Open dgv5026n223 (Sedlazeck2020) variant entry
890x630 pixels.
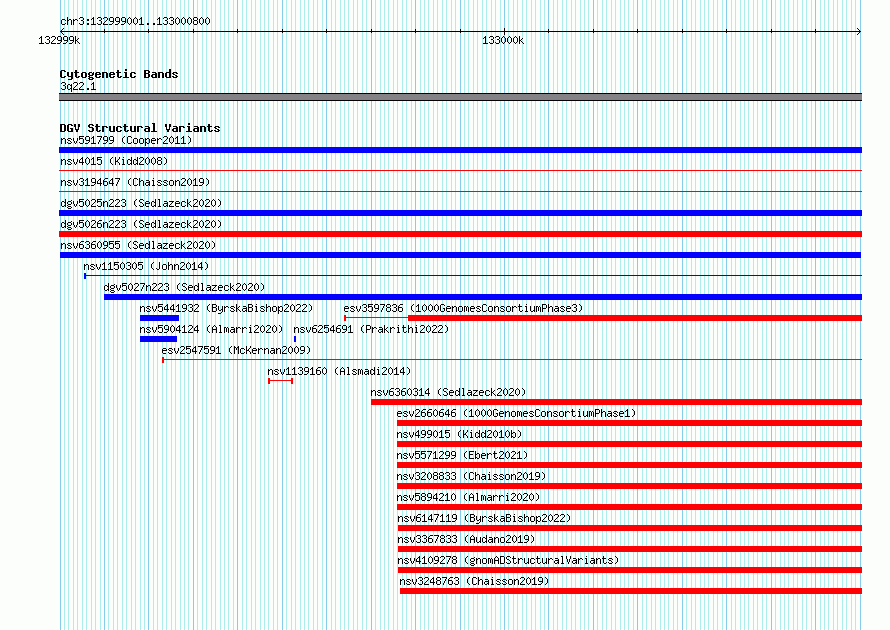tap(141, 224)
